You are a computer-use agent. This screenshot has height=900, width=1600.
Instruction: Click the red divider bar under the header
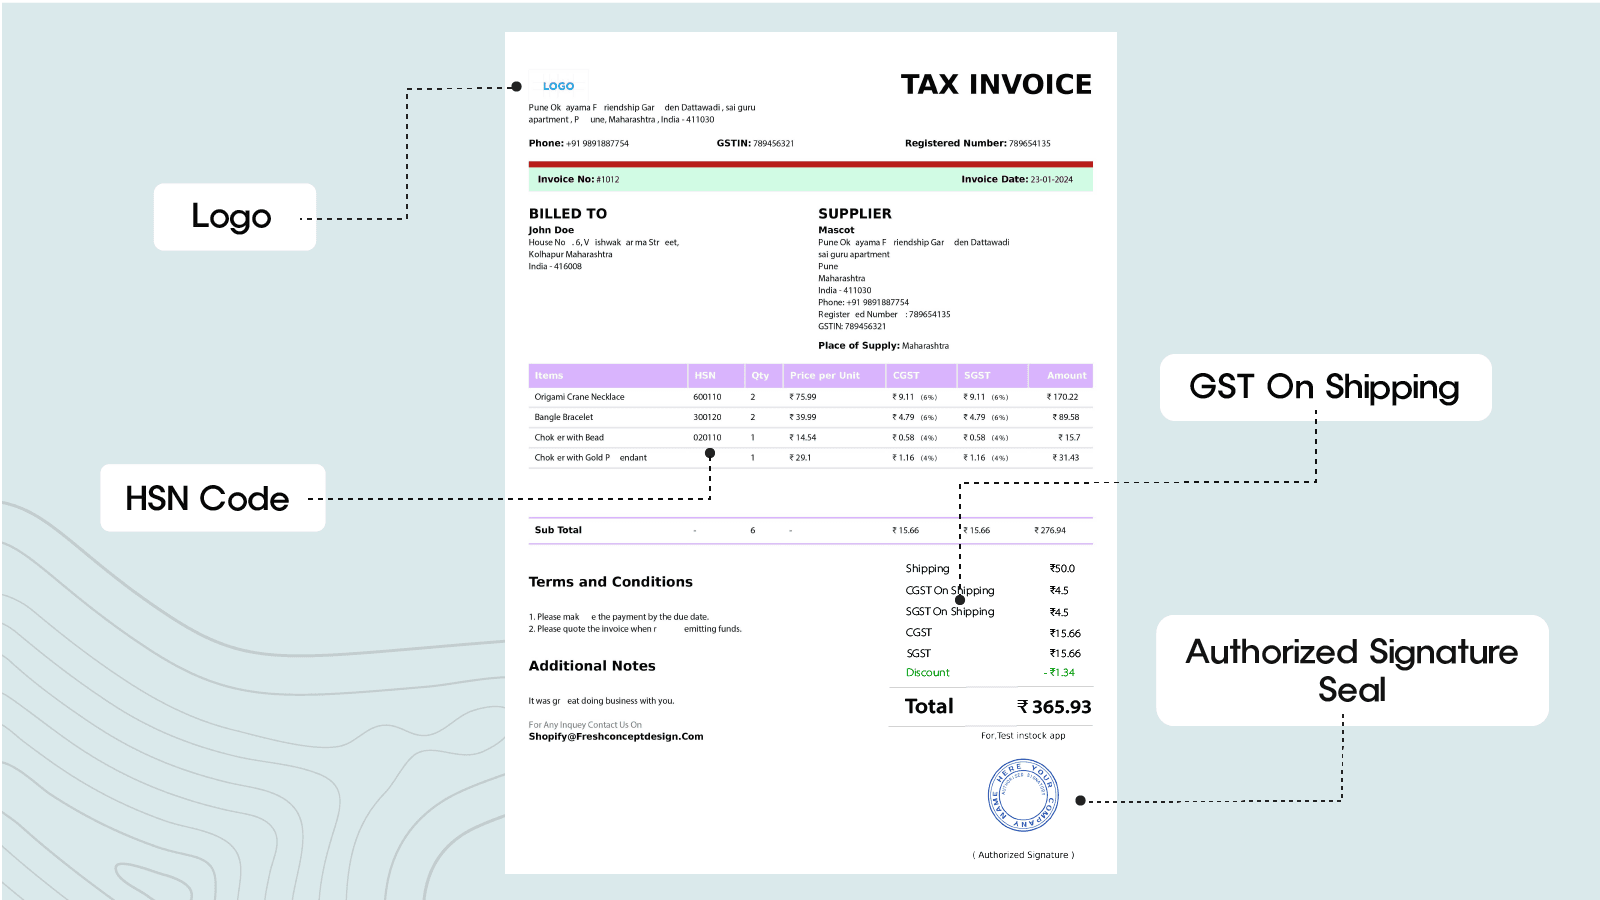810,164
